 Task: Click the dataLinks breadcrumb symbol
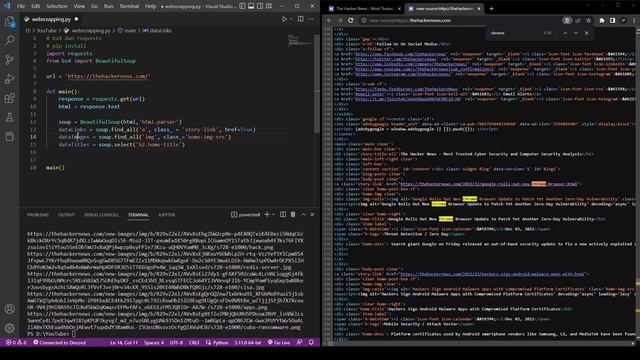(x=157, y=31)
